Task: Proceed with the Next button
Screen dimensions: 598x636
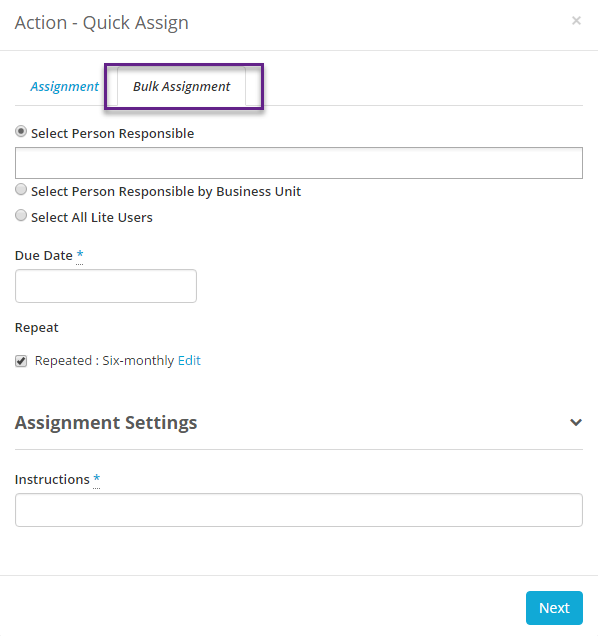Action: (x=554, y=608)
